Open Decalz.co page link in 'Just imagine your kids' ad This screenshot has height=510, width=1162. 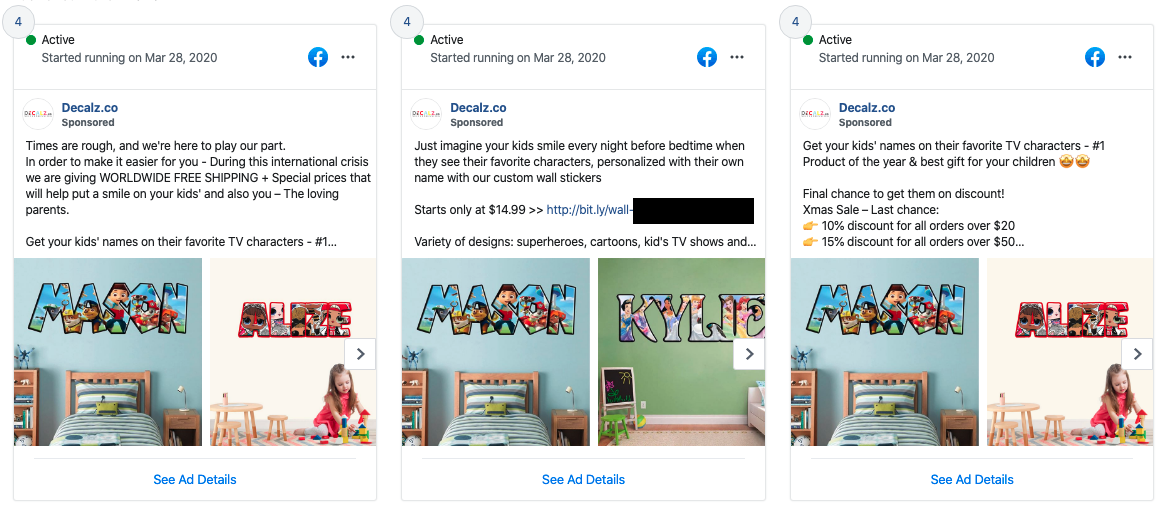click(479, 107)
